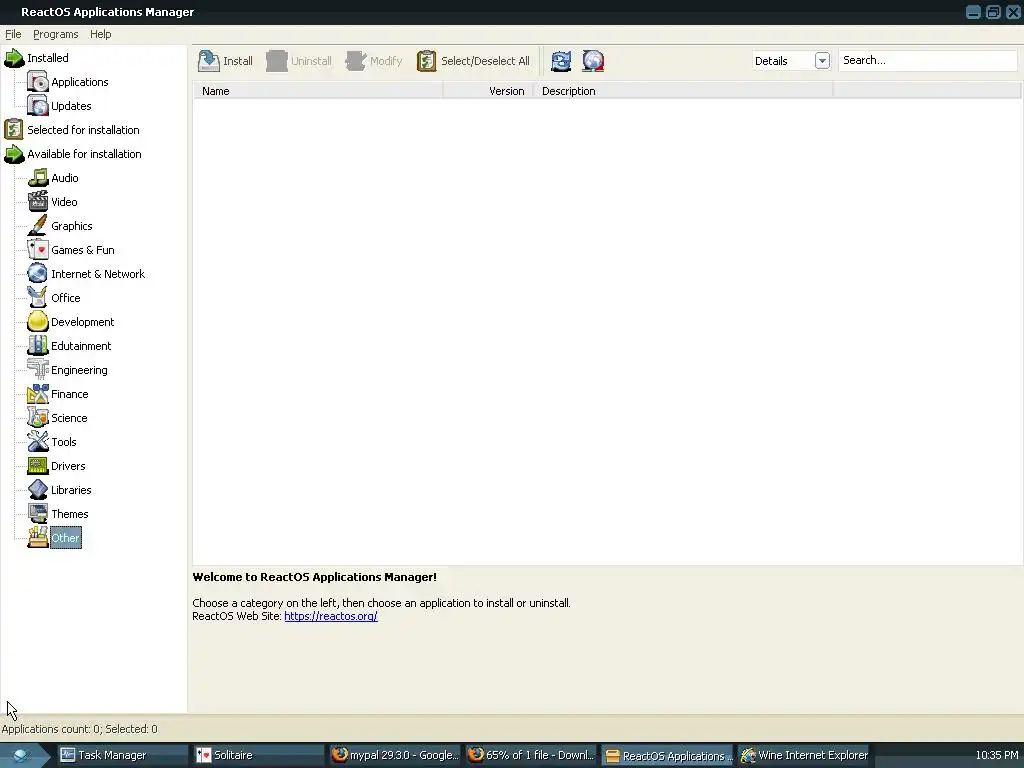Open the Finance category icon
The image size is (1024, 768).
[38, 394]
